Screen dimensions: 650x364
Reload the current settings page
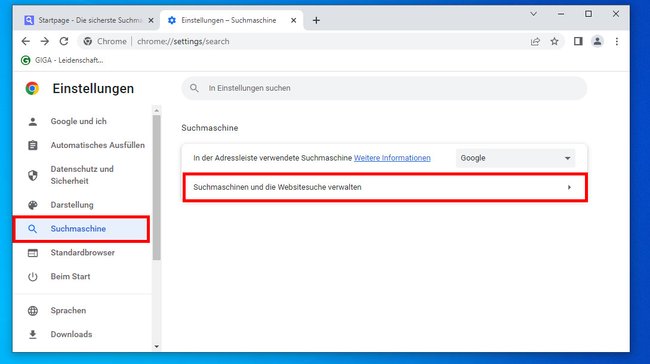(x=64, y=41)
